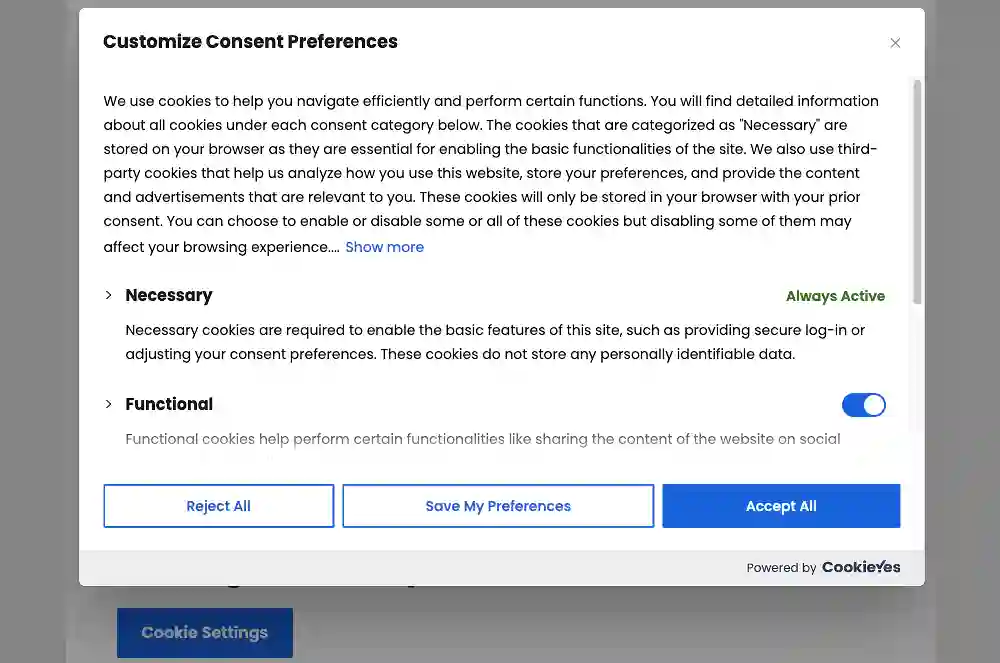Expand the Functional cookies chevron
The width and height of the screenshot is (1000, 663).
[108, 404]
